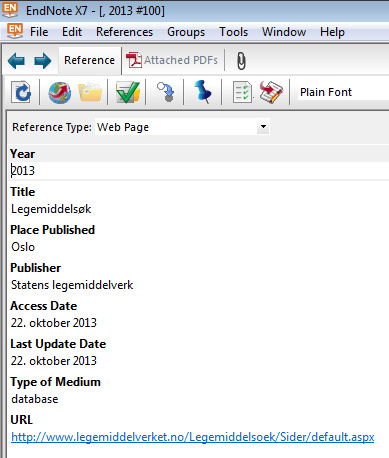Click the URL field label

(x=22, y=420)
